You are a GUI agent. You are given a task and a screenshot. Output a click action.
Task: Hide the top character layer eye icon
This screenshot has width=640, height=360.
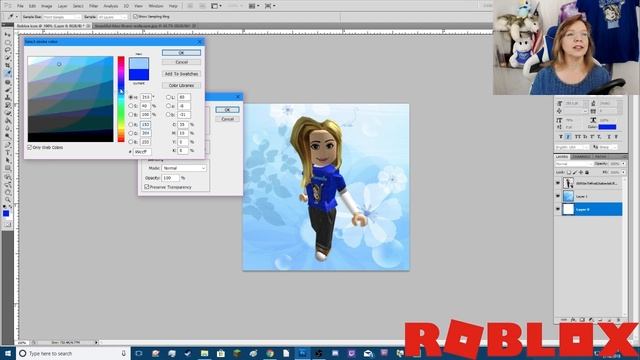click(558, 183)
